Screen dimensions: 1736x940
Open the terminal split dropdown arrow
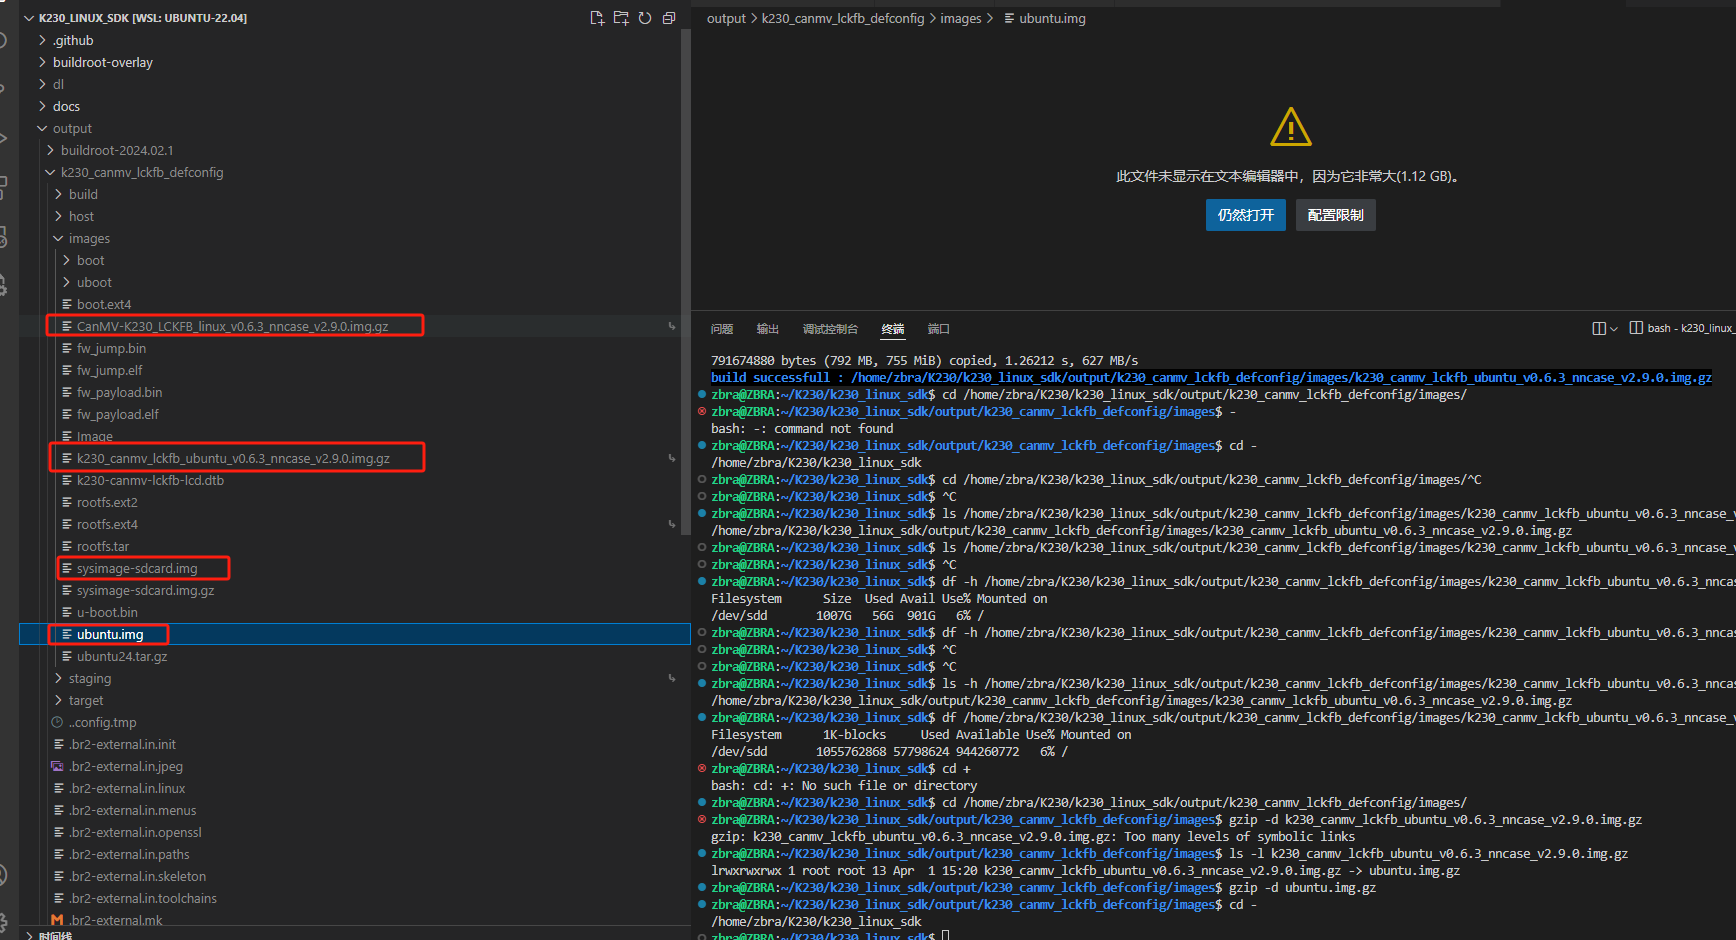click(1613, 328)
